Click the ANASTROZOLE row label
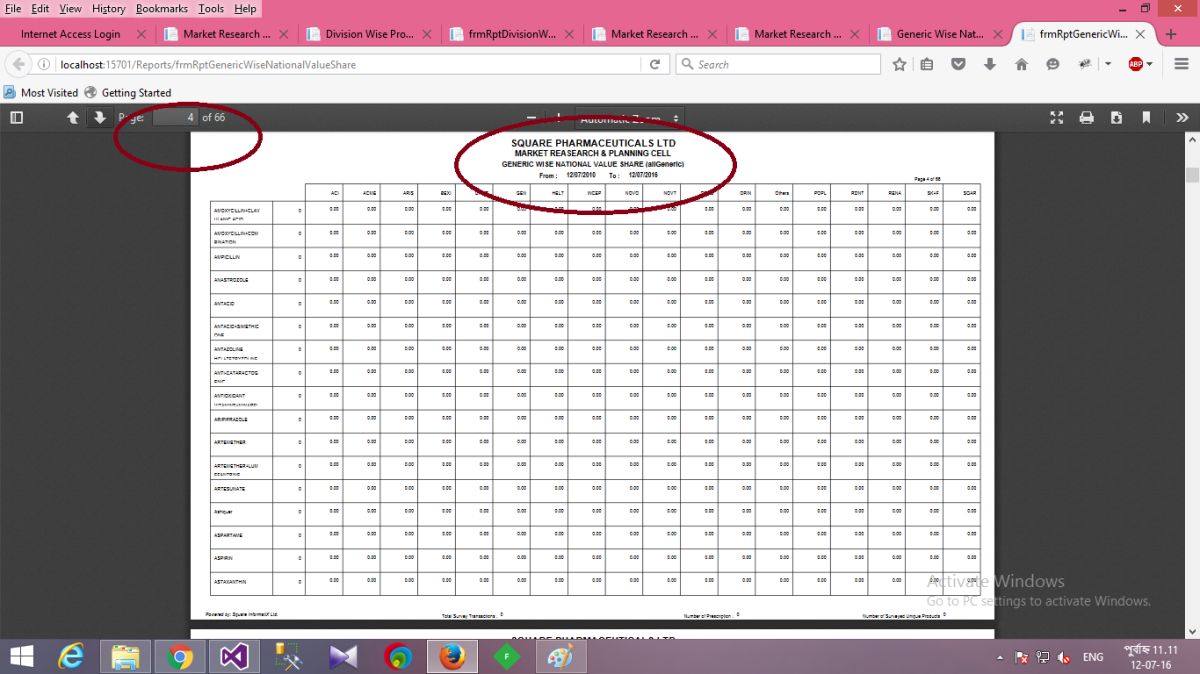The width and height of the screenshot is (1200, 674). (x=231, y=280)
